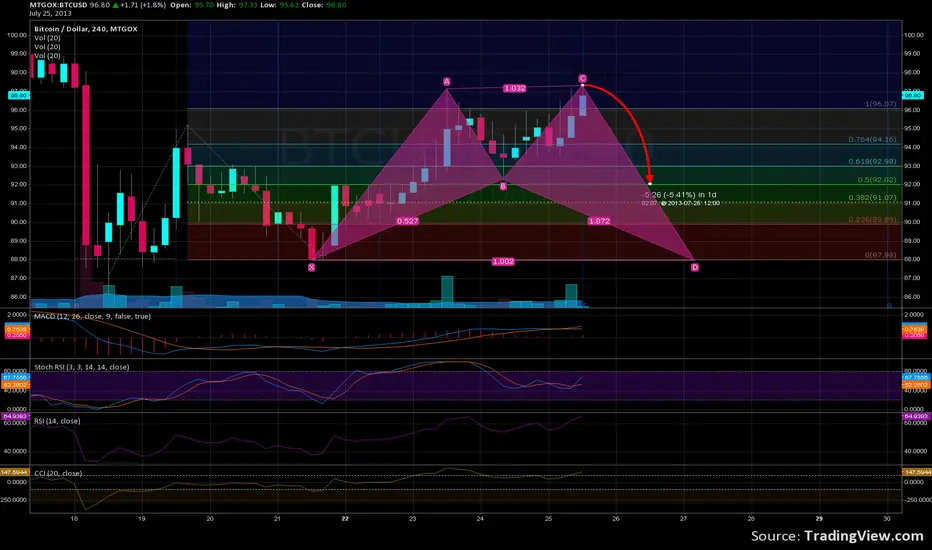This screenshot has height=550, width=932.
Task: Click the Fibonacci 0.236(89.89) level label
Action: coord(872,219)
